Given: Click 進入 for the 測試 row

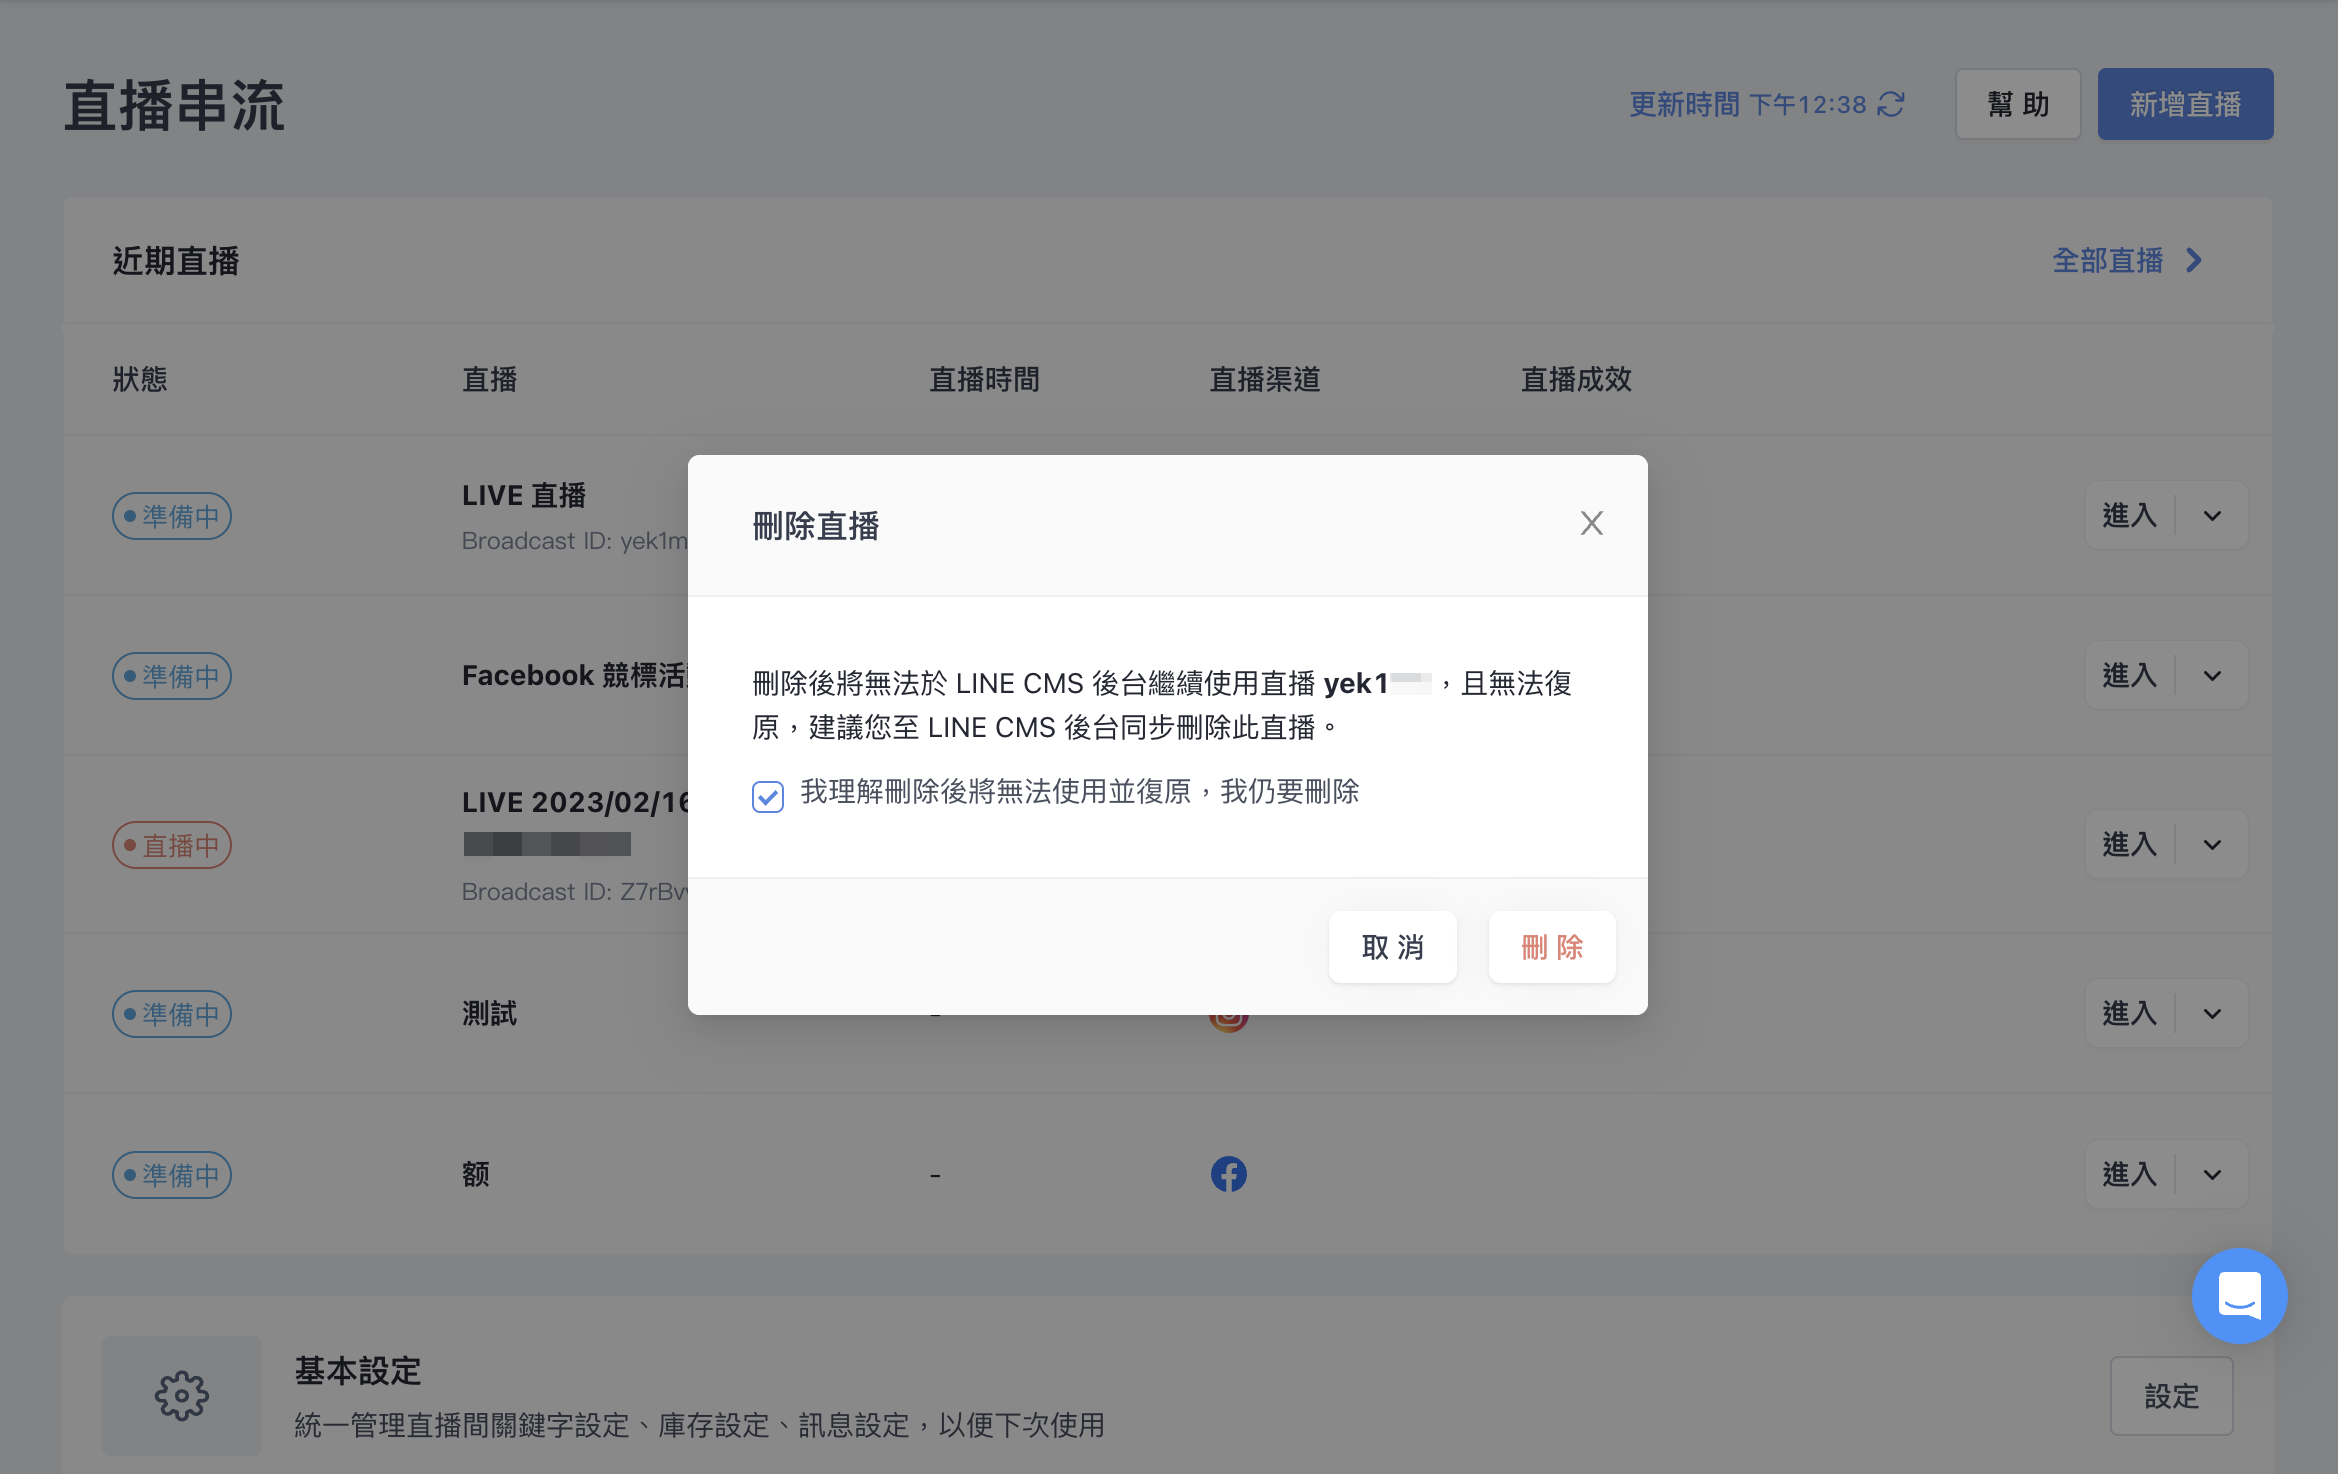Looking at the screenshot, I should point(2130,1014).
